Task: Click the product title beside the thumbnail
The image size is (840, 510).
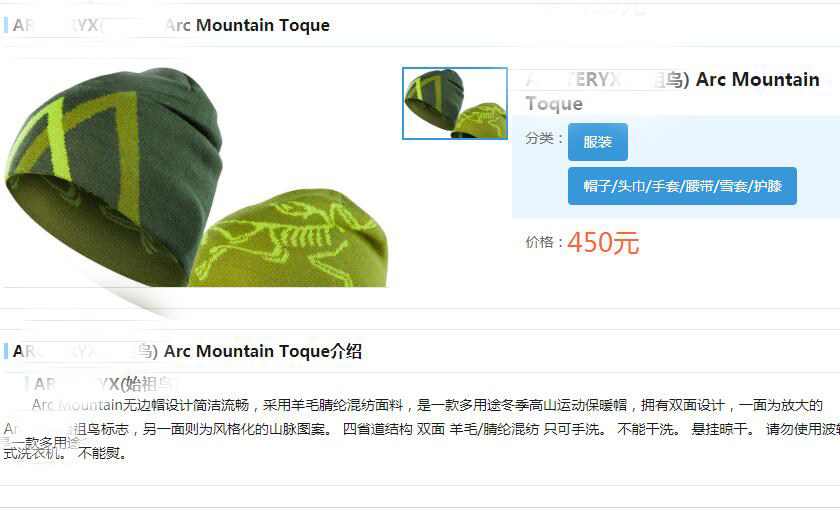Action: (x=672, y=91)
